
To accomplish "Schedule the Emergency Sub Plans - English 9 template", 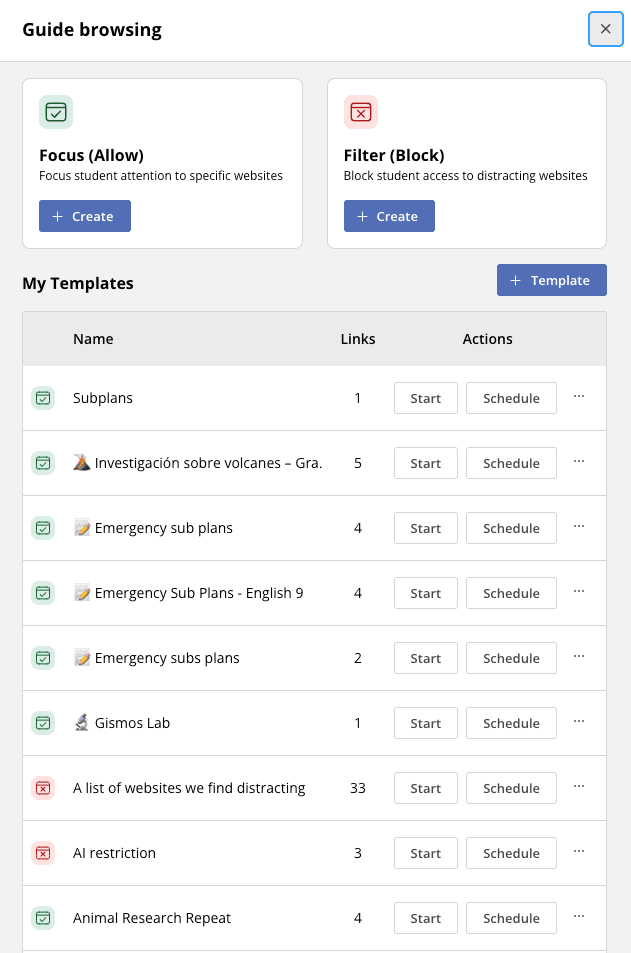I will 511,593.
